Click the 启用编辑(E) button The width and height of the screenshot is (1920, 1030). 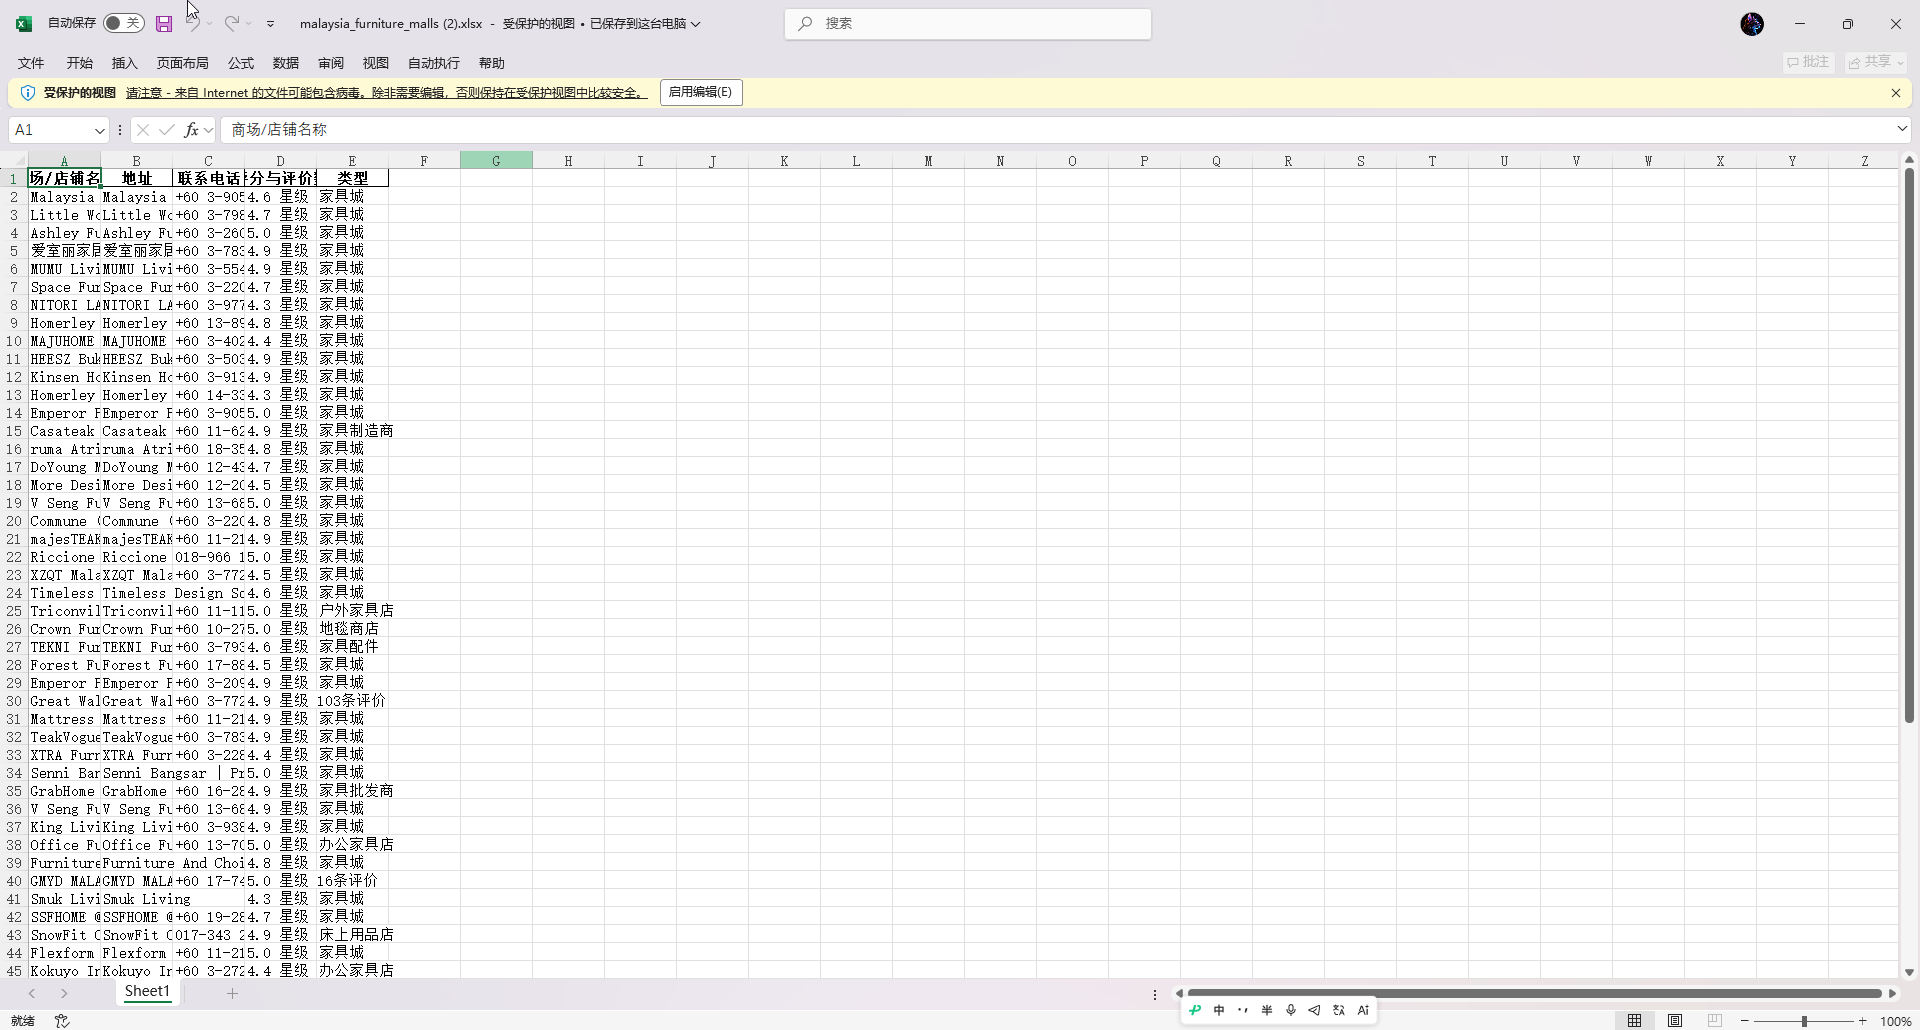tap(701, 93)
